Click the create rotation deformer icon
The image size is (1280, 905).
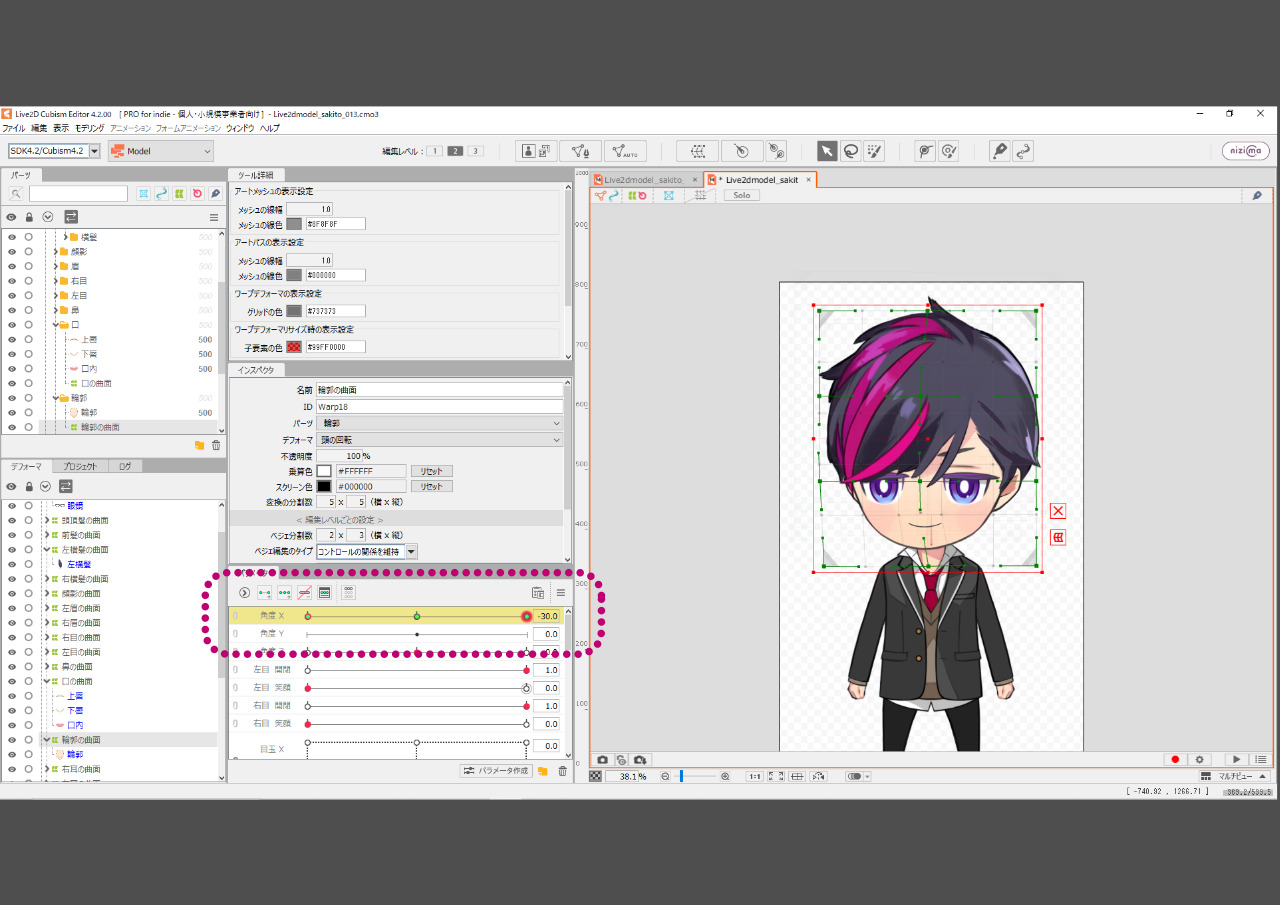[x=741, y=151]
